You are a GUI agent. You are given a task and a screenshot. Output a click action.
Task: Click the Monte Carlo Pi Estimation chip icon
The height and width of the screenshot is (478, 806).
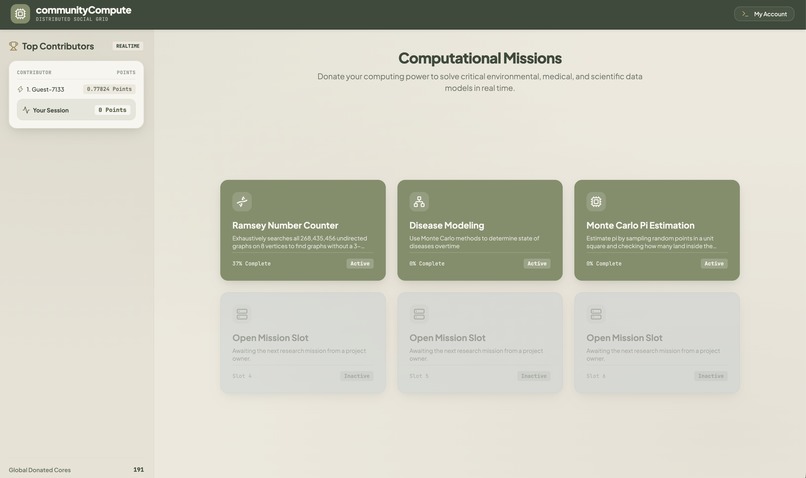coord(596,201)
